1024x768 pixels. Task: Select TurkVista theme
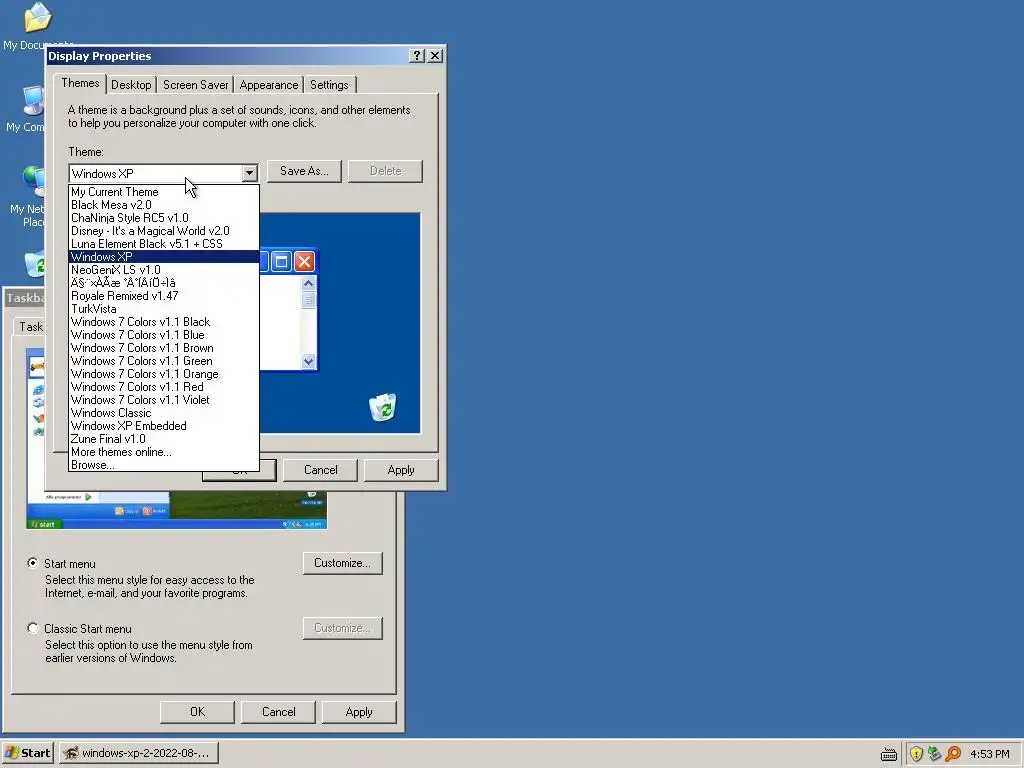click(164, 309)
